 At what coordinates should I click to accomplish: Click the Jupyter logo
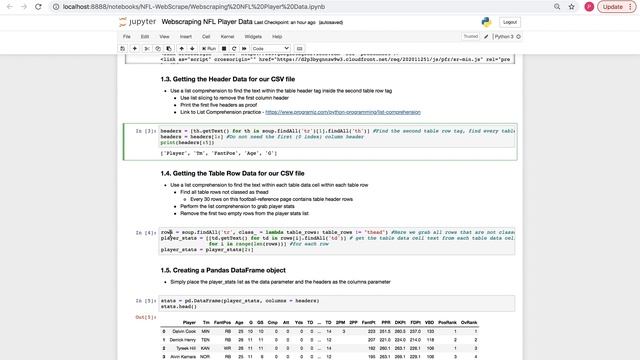point(138,22)
